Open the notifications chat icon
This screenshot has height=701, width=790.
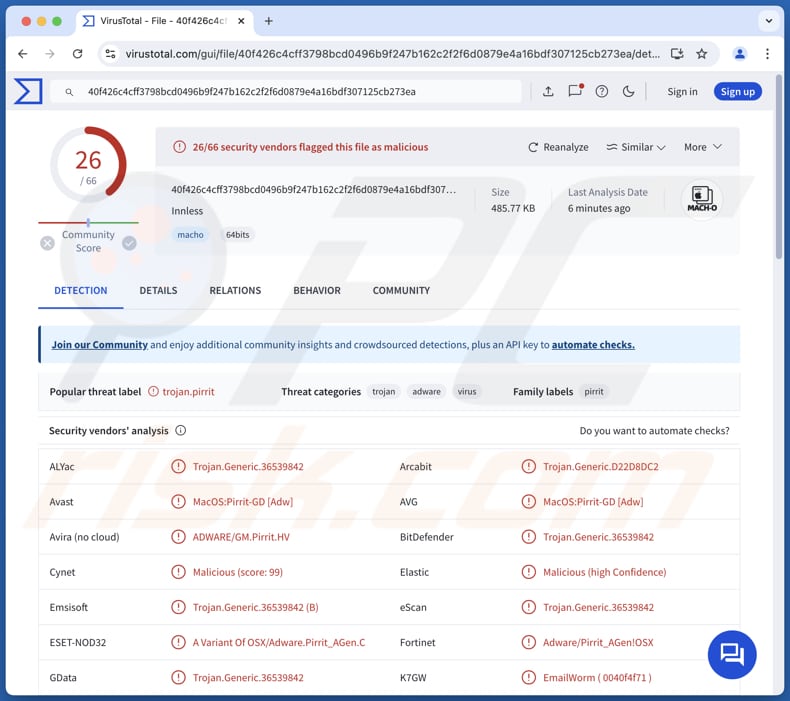point(575,91)
